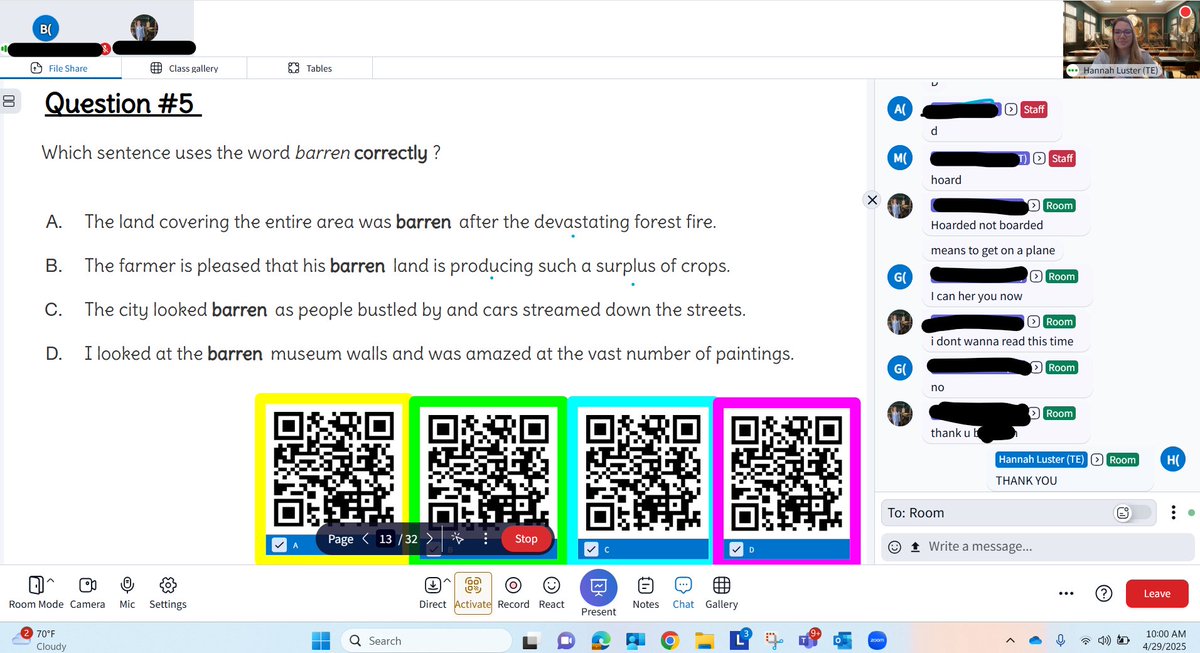Click the Activate QR icon
Screen dimensions: 1200x653
473,591
